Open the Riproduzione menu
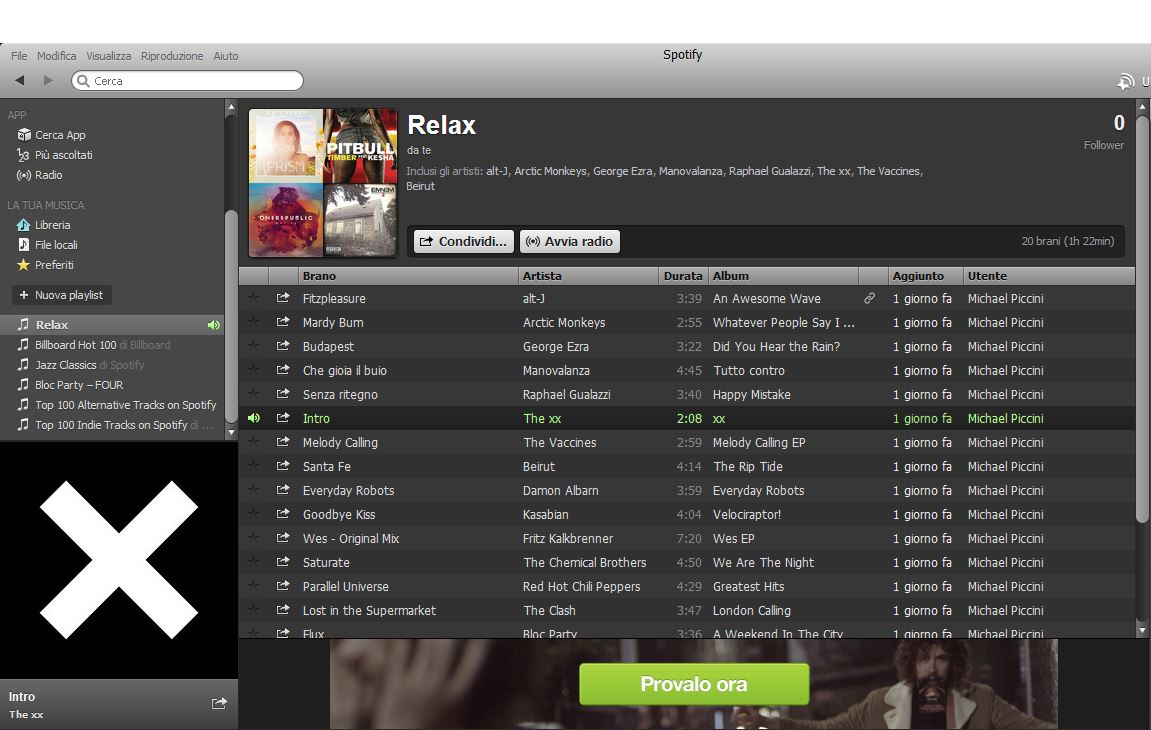Image resolution: width=1151 pixels, height=730 pixels. click(172, 56)
